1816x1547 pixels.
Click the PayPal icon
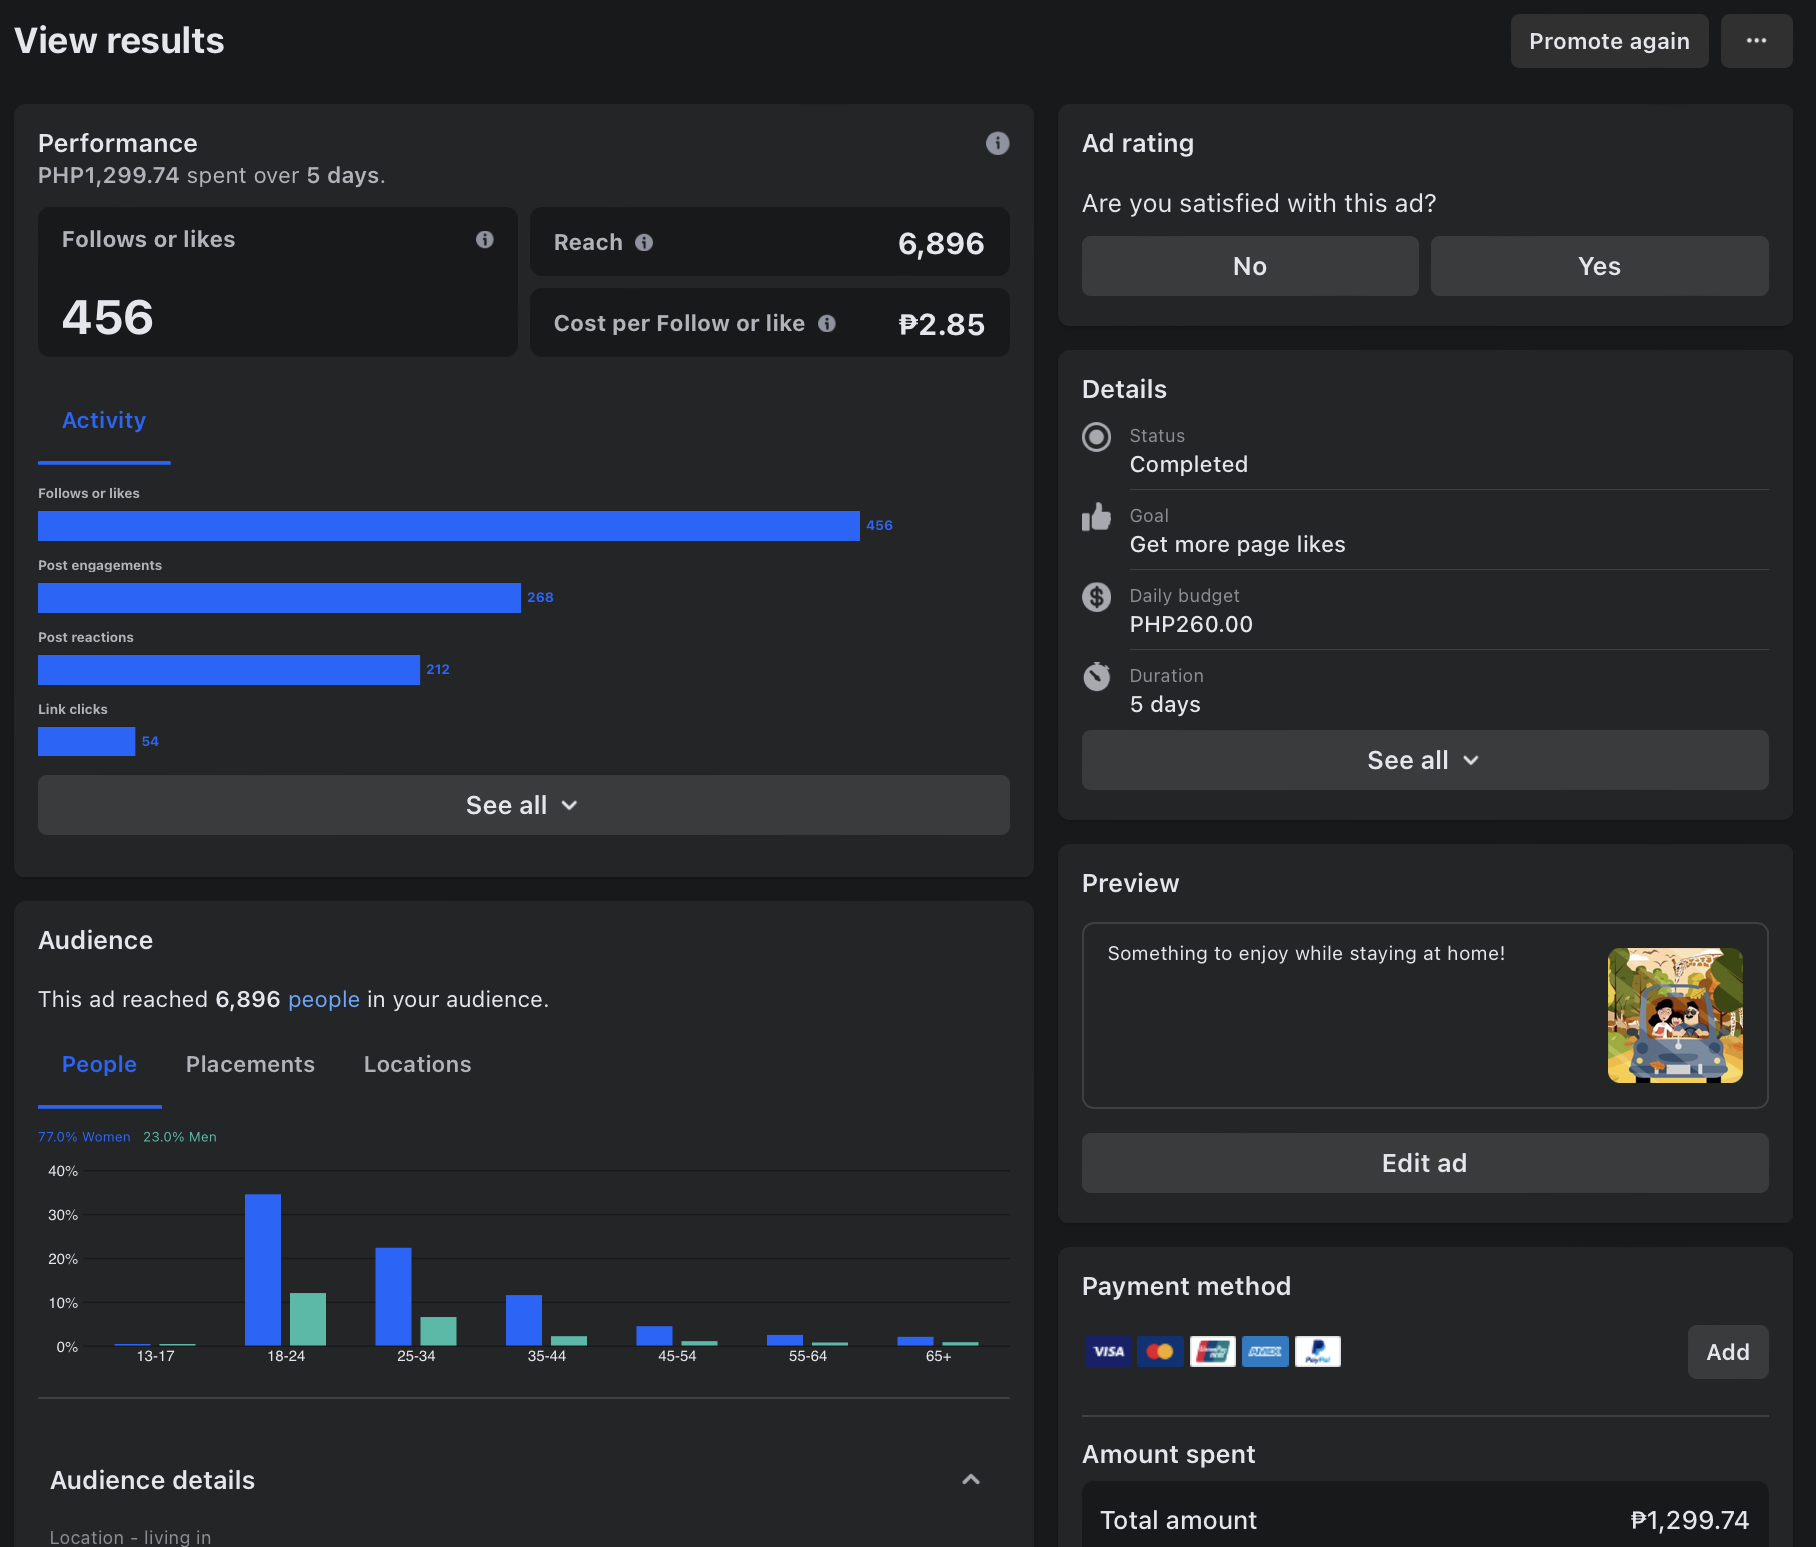tap(1318, 1352)
